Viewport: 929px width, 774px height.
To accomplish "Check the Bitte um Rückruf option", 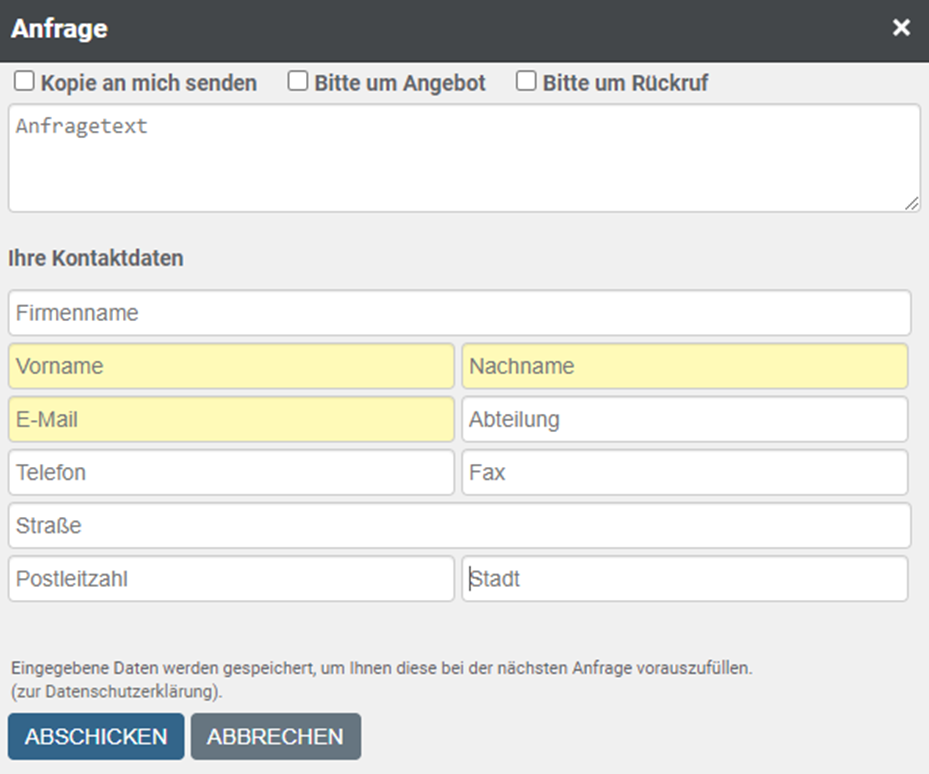I will click(x=526, y=82).
